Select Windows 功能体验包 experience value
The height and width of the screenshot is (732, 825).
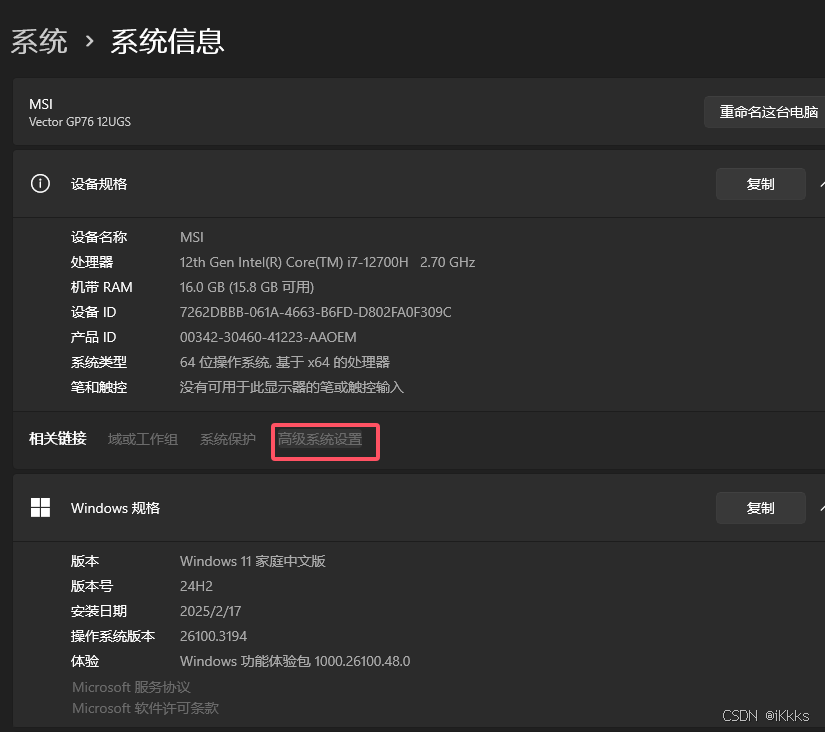click(x=295, y=661)
